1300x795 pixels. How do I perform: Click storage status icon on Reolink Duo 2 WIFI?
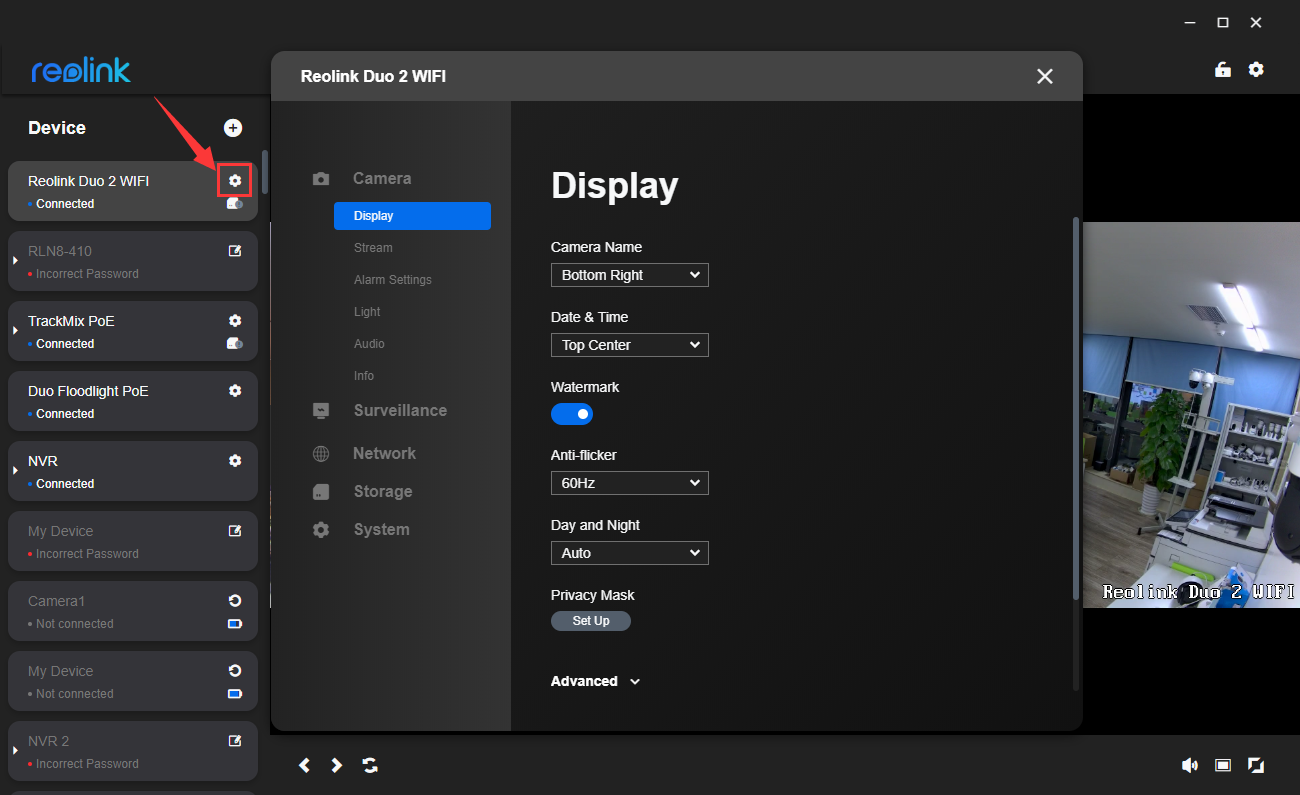point(235,204)
